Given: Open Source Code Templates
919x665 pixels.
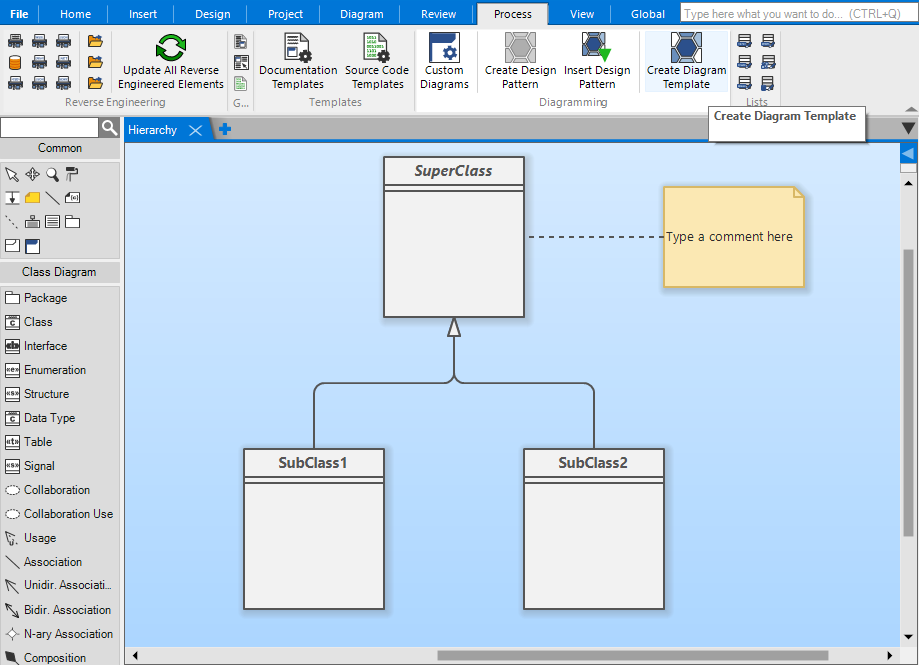Looking at the screenshot, I should (377, 62).
